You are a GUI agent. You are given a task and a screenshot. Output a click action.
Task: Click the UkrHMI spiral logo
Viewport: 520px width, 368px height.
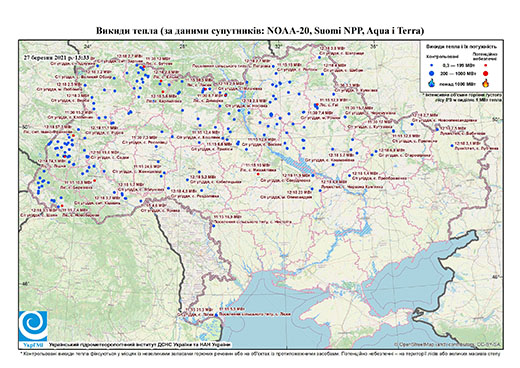click(x=33, y=327)
